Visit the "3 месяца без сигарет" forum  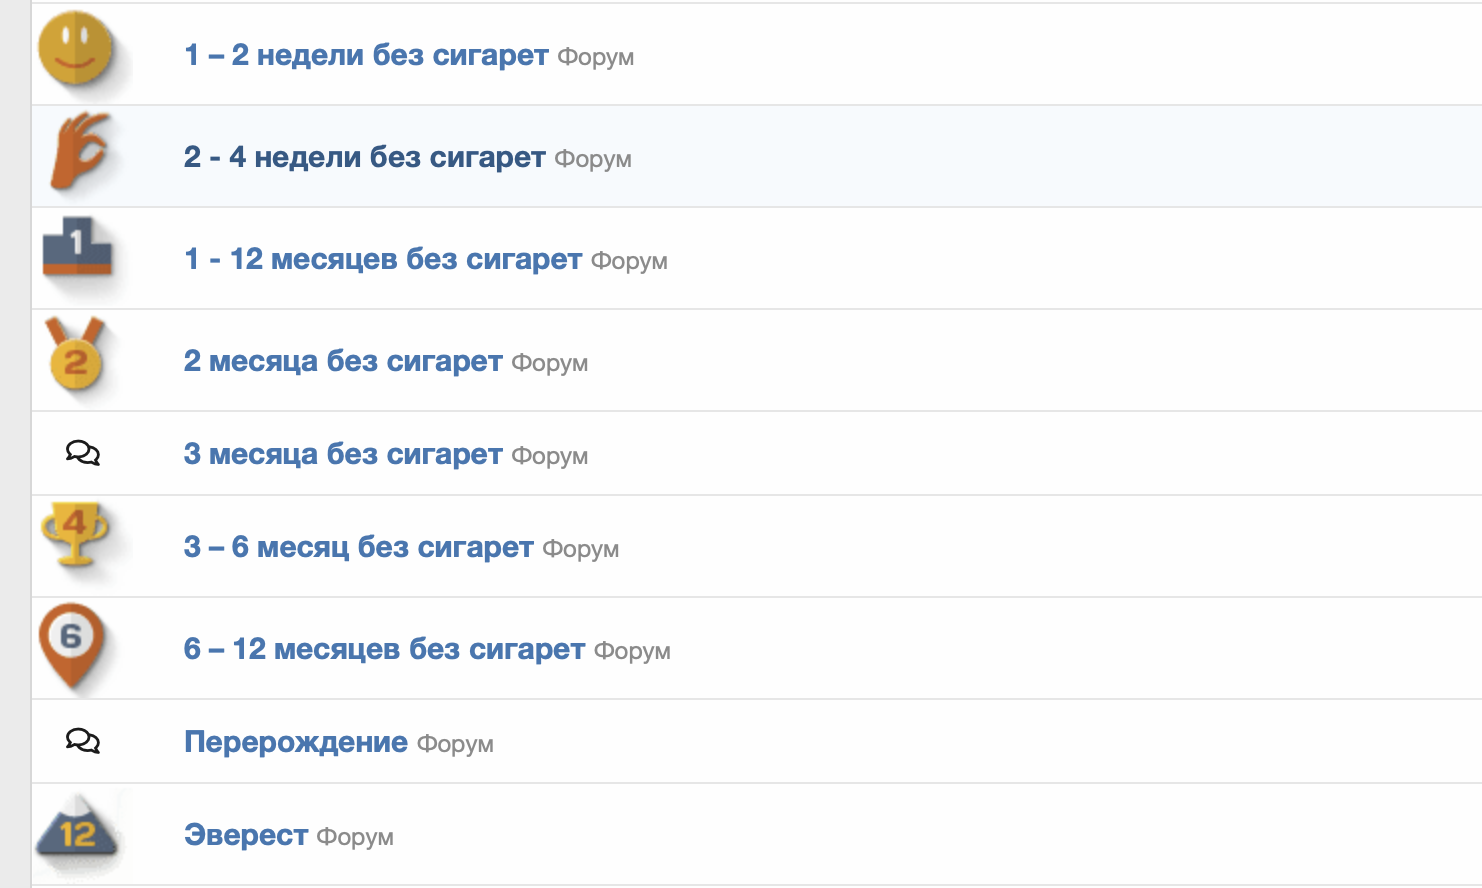(343, 454)
